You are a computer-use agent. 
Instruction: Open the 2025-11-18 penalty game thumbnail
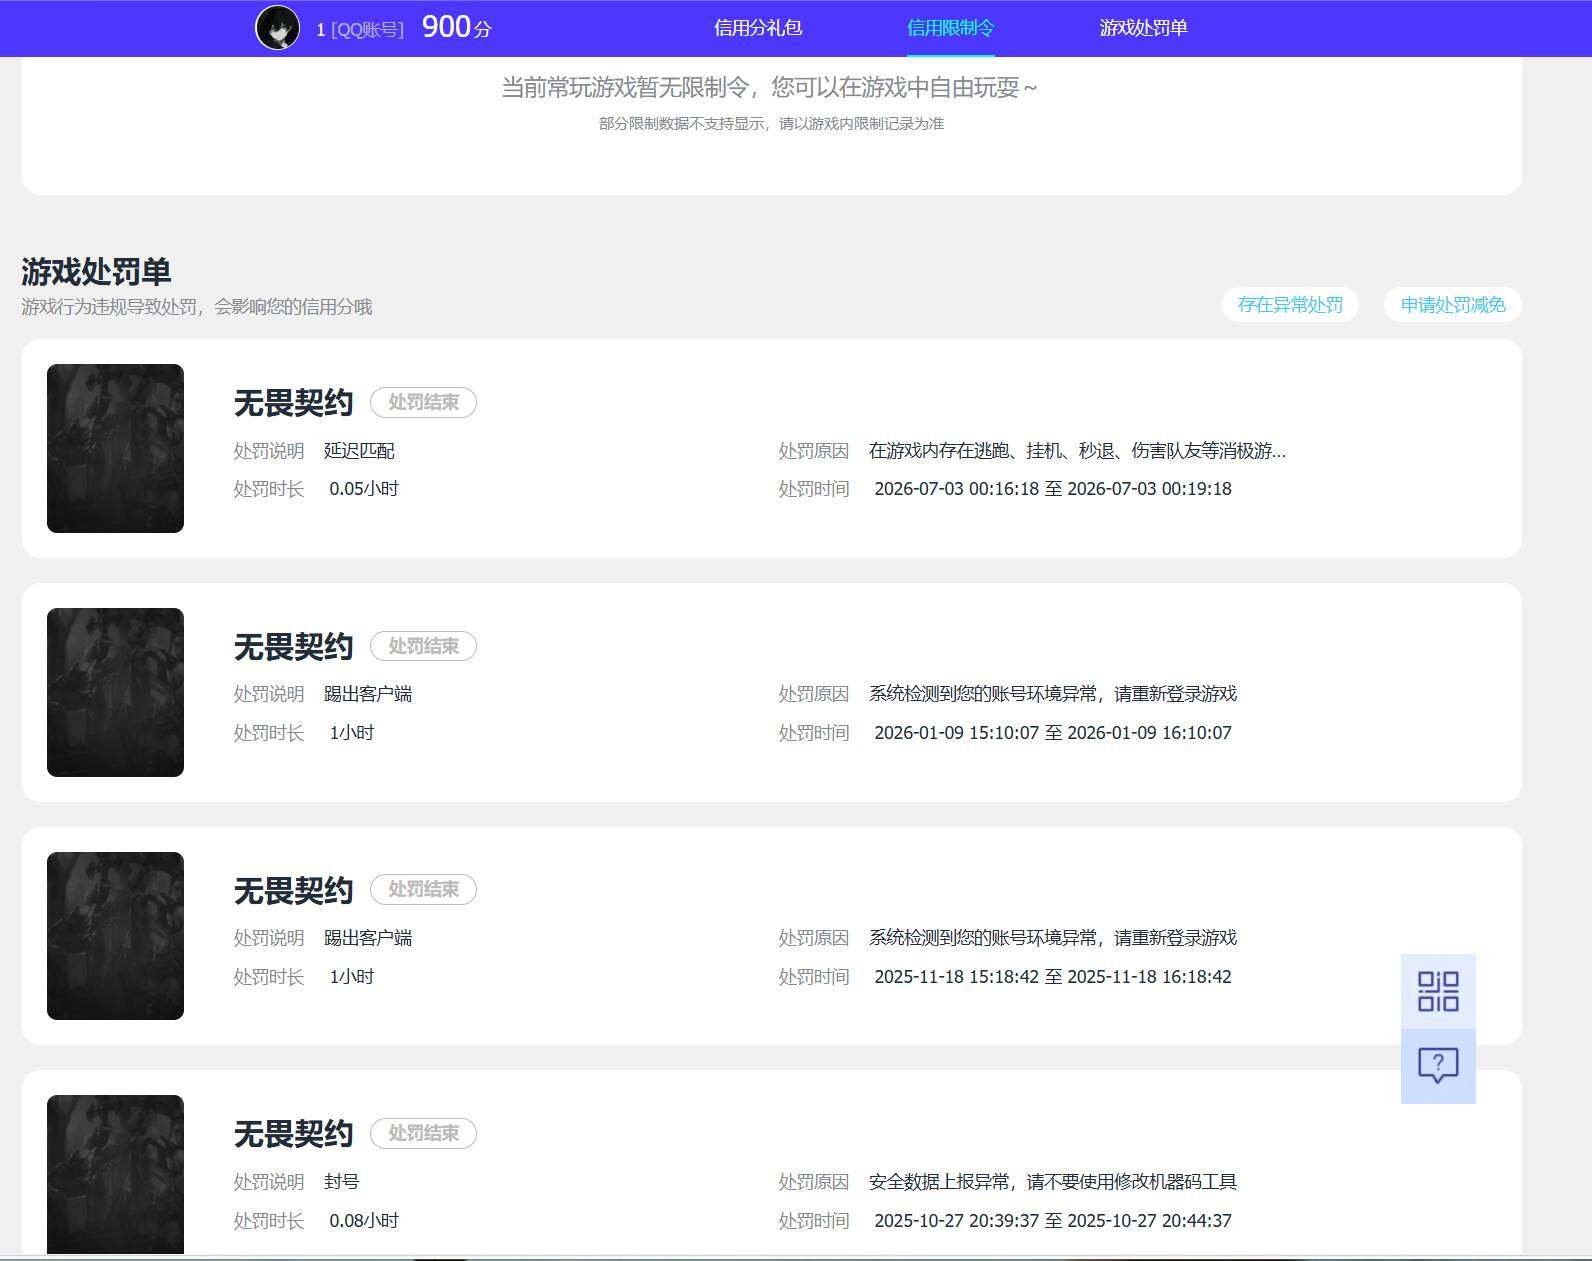[x=115, y=936]
